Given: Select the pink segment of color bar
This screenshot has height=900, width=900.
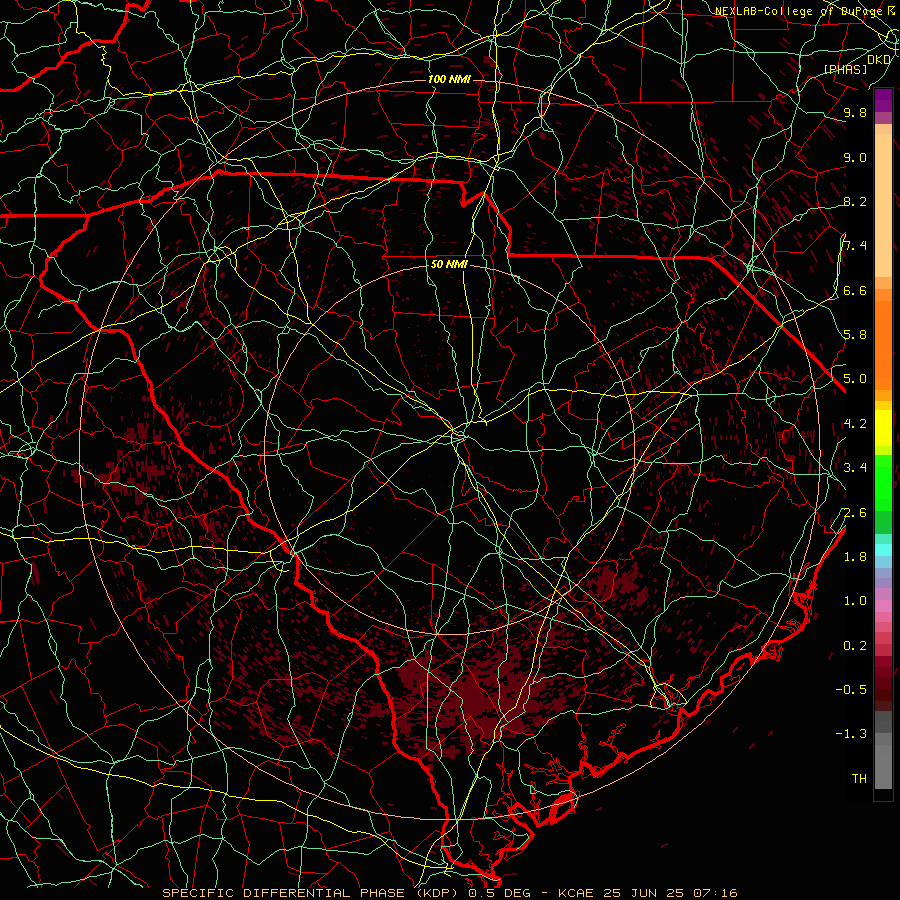Looking at the screenshot, I should (x=883, y=606).
